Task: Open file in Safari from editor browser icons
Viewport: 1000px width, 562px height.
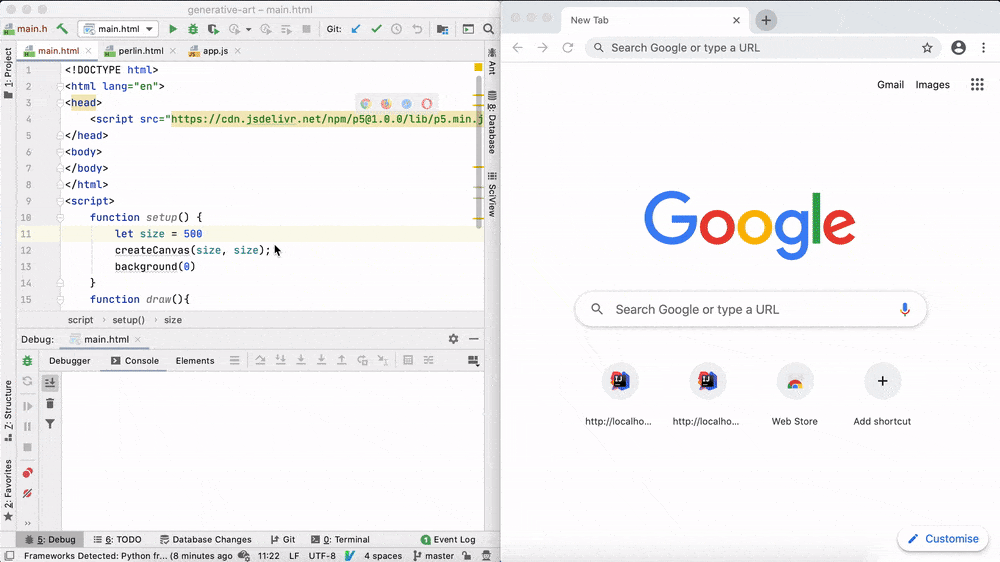Action: tap(406, 103)
